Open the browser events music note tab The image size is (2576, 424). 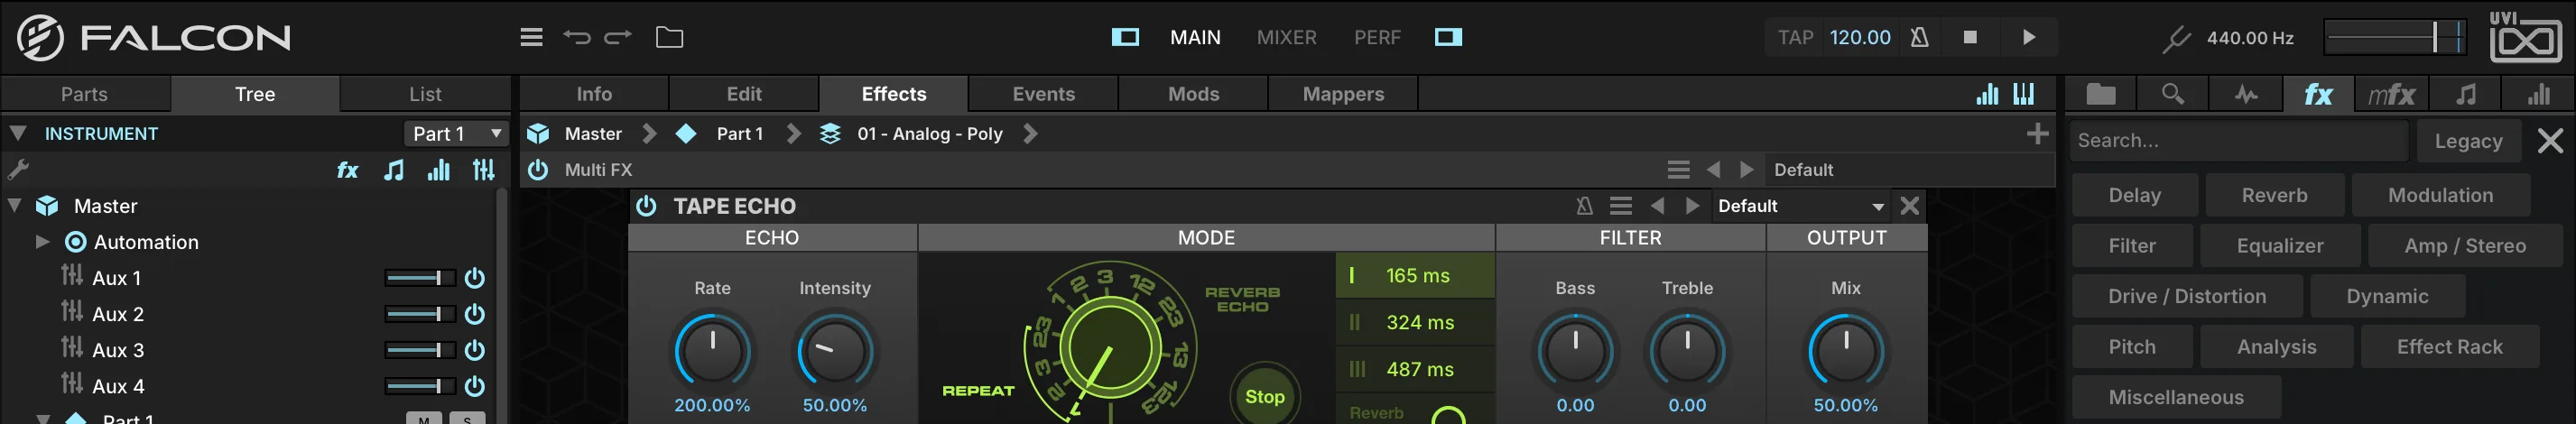coord(2466,94)
